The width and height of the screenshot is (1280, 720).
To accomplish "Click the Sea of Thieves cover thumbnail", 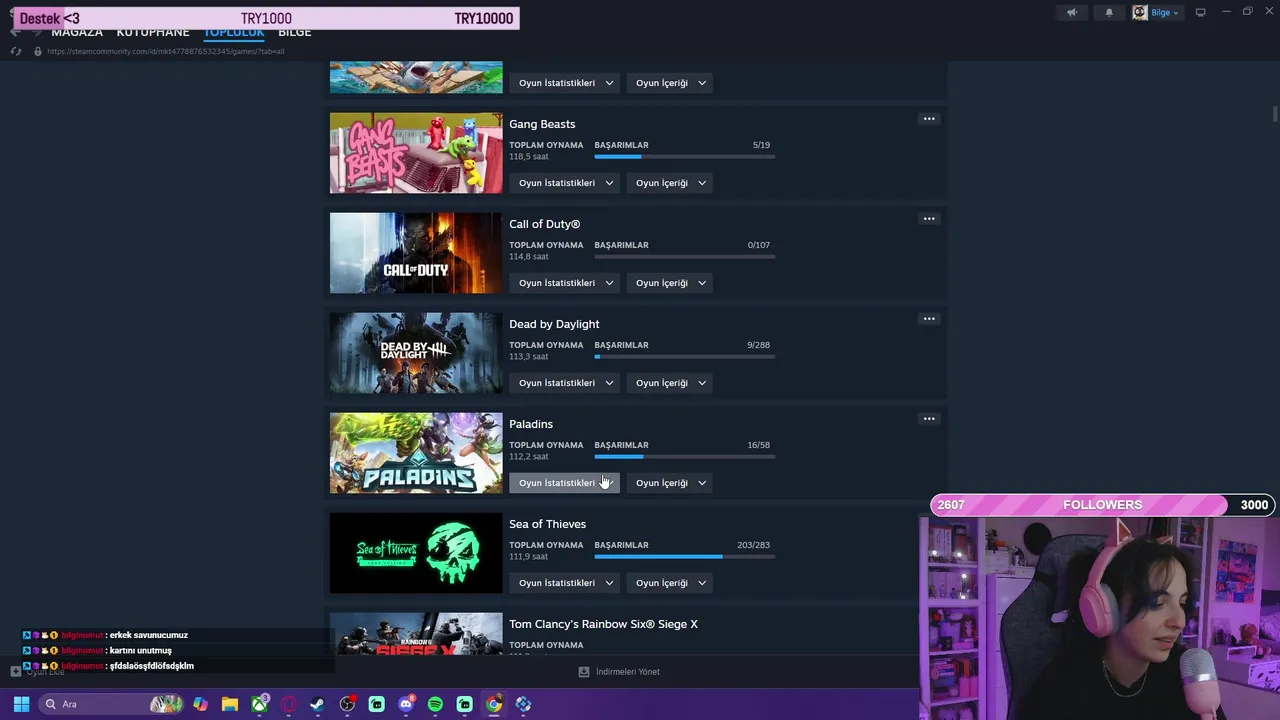I will [x=416, y=553].
